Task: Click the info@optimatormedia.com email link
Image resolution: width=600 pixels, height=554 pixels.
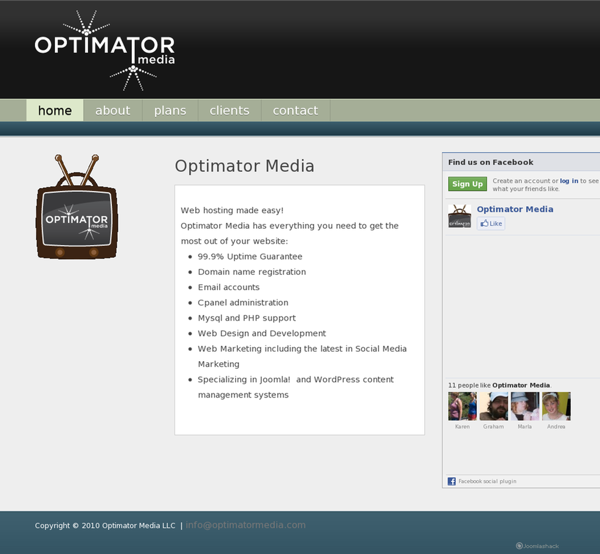Action: coord(246,525)
